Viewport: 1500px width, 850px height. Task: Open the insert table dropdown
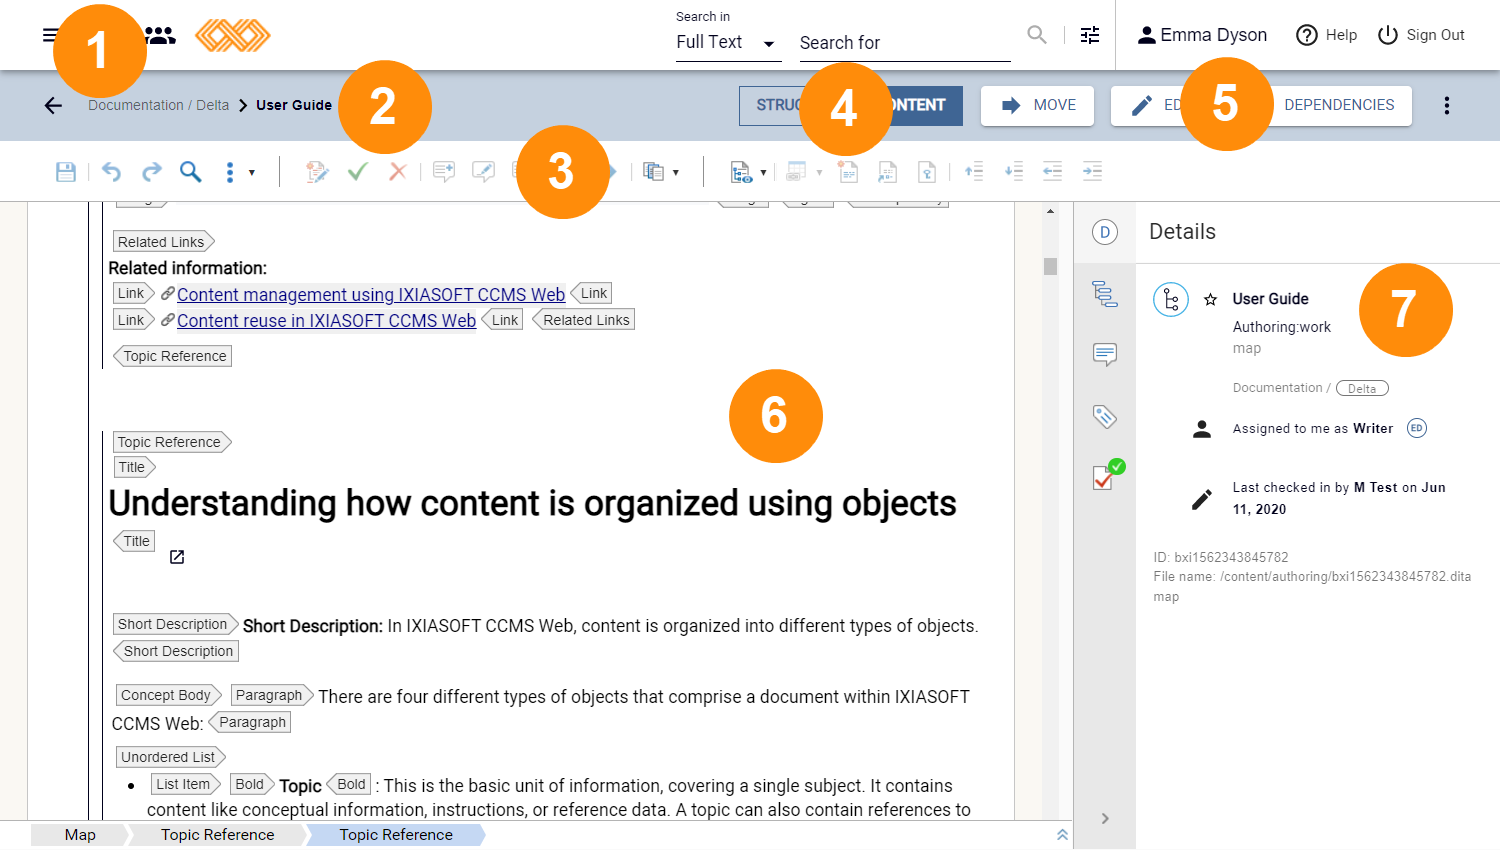click(x=803, y=172)
